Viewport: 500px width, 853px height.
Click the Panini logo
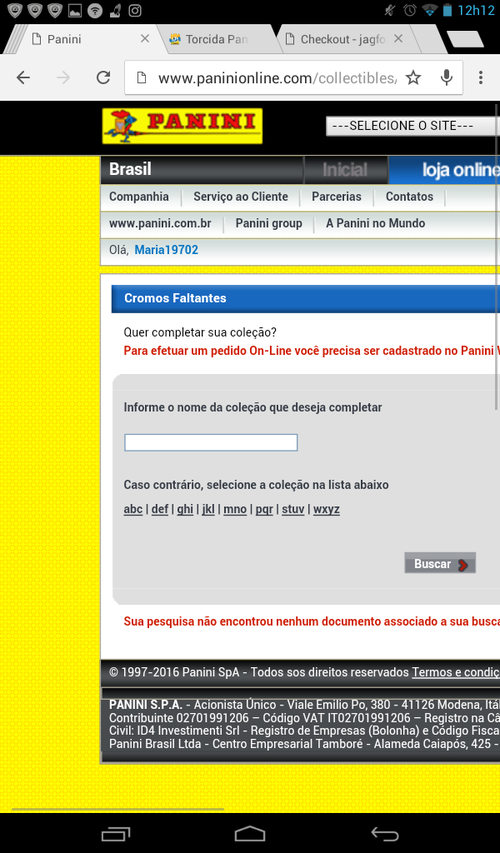point(182,126)
